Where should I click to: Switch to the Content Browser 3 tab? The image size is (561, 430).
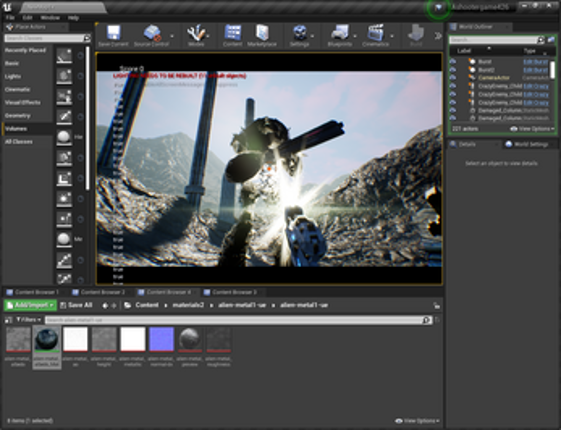[231, 292]
